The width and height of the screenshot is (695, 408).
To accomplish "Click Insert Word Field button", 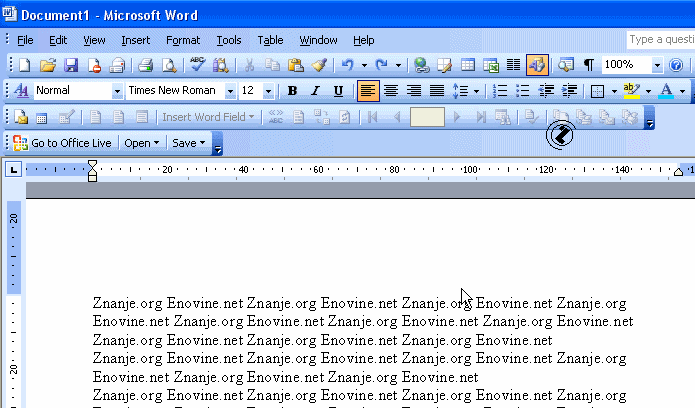I will [208, 117].
